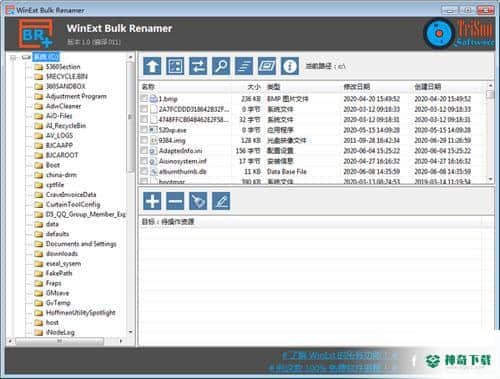Click the Data Base File type cell
Image resolution: width=500 pixels, height=379 pixels.
click(287, 172)
